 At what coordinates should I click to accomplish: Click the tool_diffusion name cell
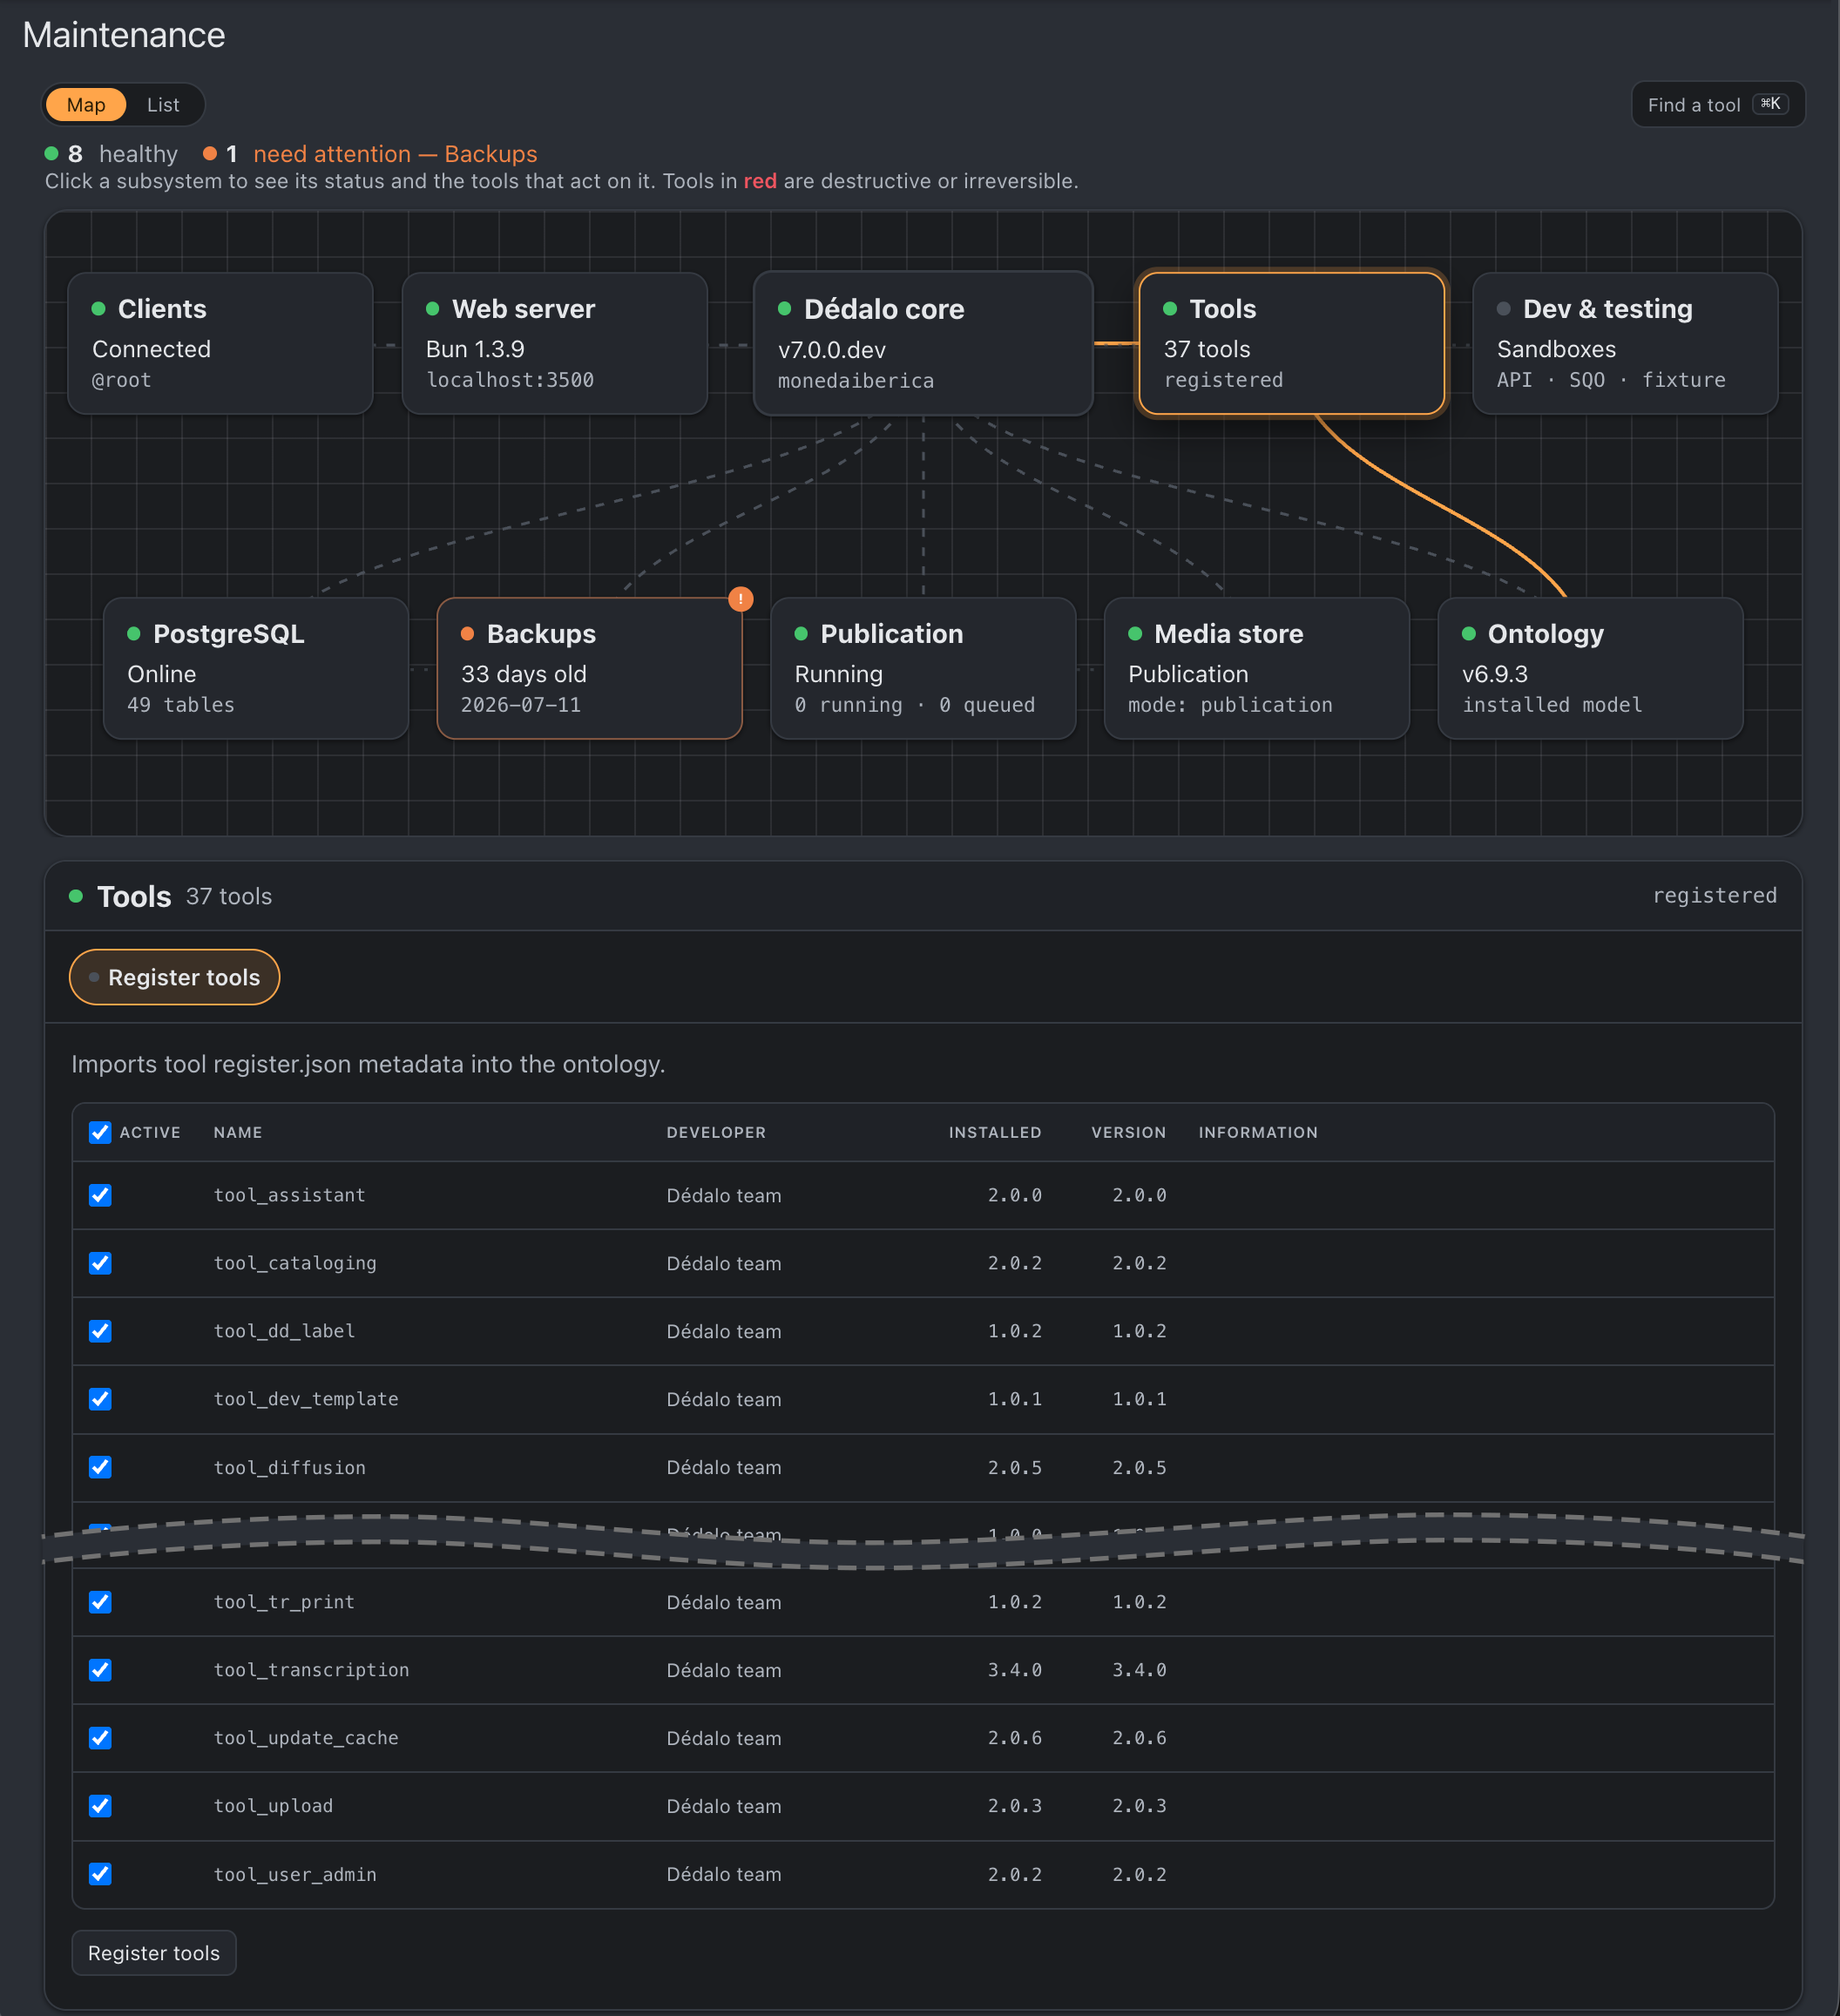[x=290, y=1467]
